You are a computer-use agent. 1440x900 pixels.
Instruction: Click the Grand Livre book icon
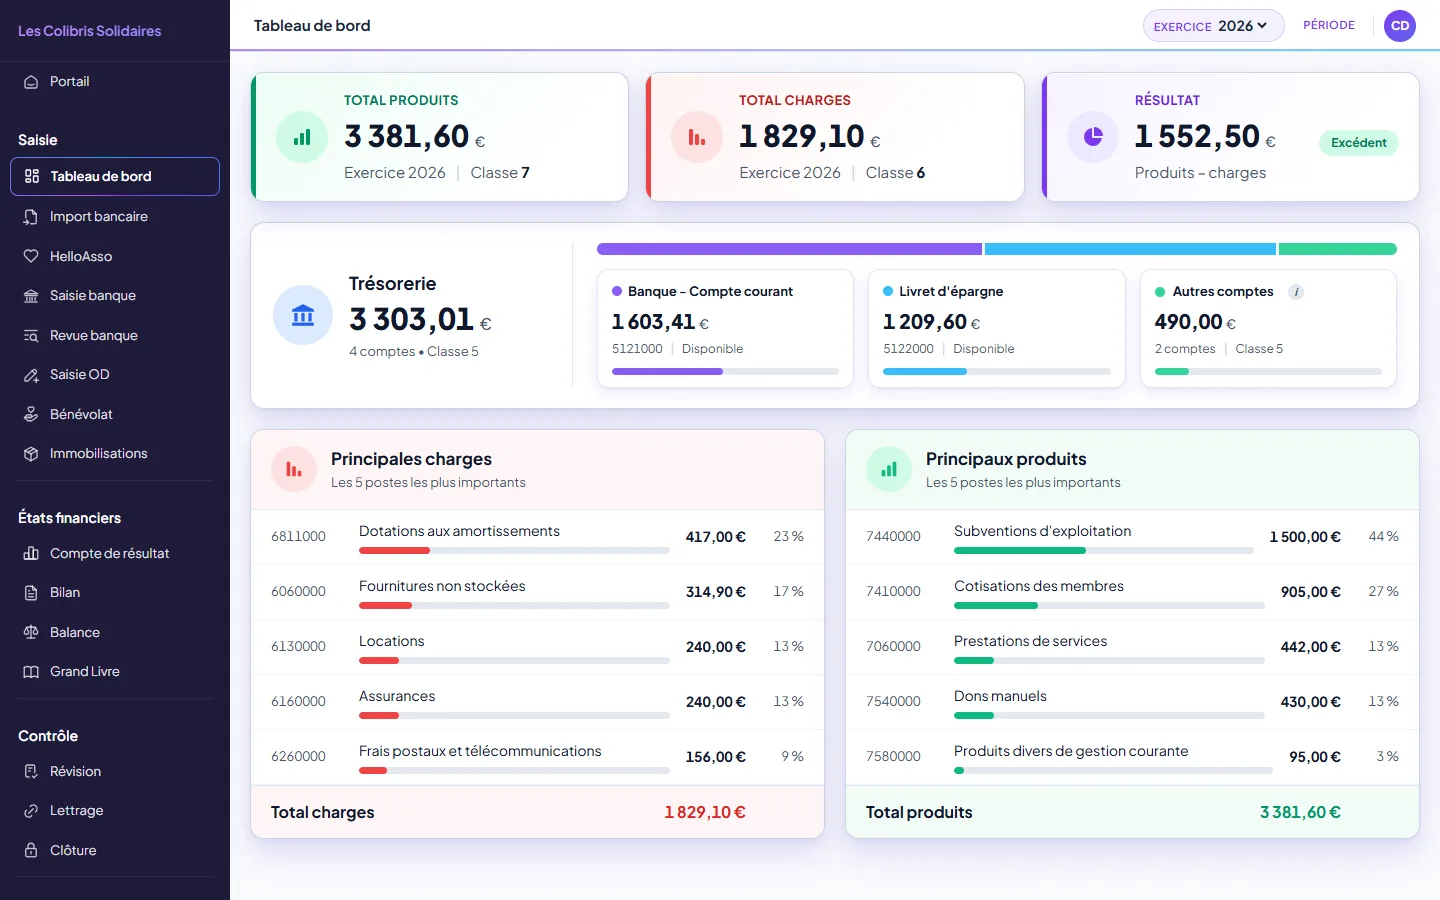click(31, 672)
